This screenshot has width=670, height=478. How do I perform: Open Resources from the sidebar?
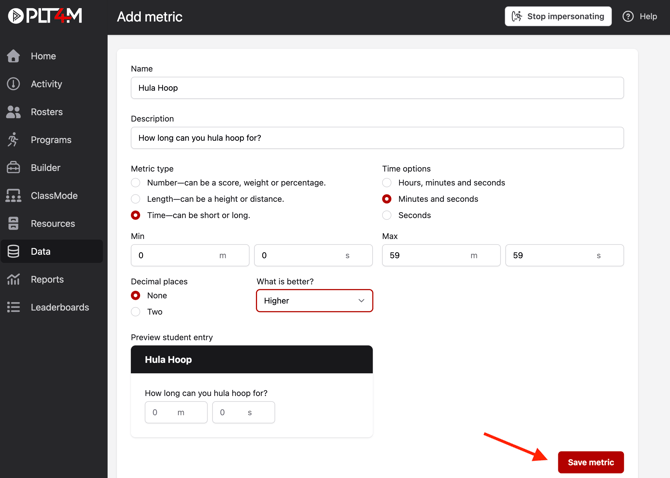[52, 223]
